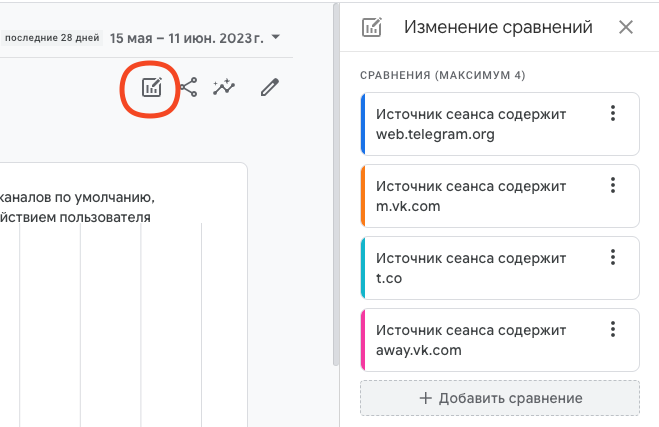Image resolution: width=659 pixels, height=427 pixels.
Task: Select the away.vk.com comparison card
Action: 500,340
